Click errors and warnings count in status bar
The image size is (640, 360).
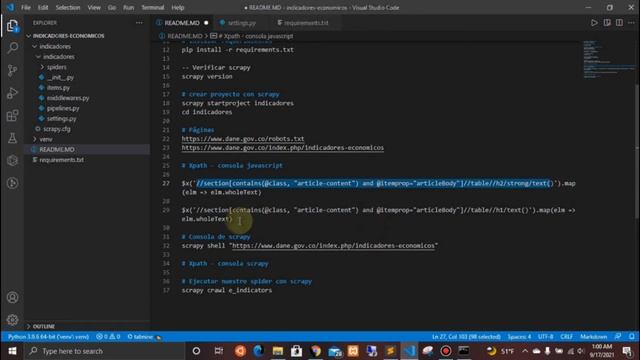pos(108,337)
